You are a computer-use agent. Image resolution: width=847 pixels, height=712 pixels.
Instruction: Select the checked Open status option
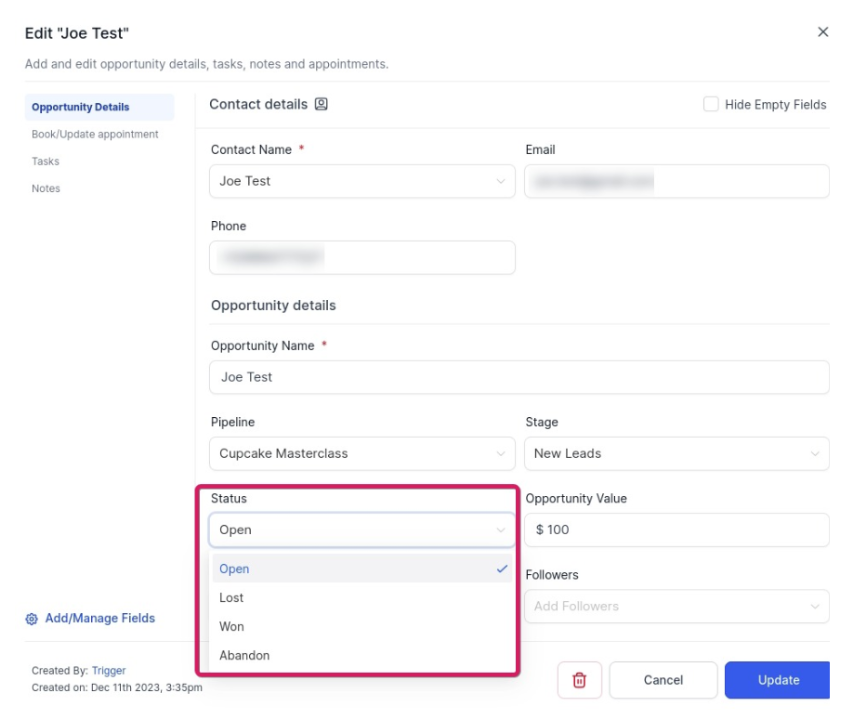tap(235, 569)
